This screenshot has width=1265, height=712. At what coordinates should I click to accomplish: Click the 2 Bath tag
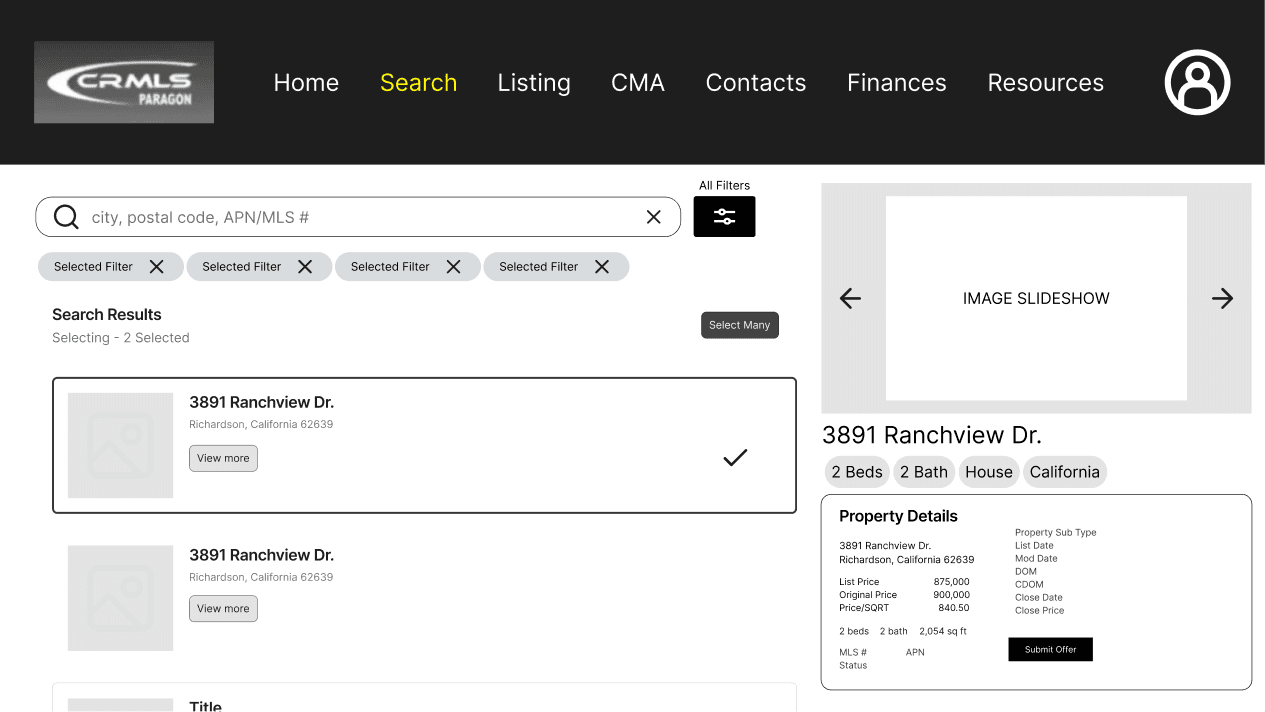point(923,472)
